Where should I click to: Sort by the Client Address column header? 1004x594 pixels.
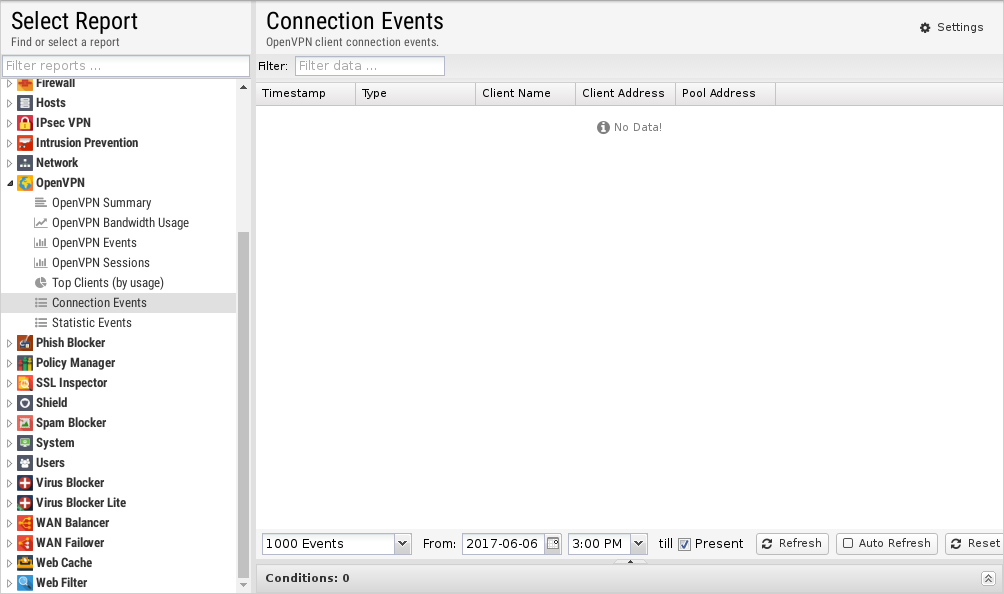(625, 93)
